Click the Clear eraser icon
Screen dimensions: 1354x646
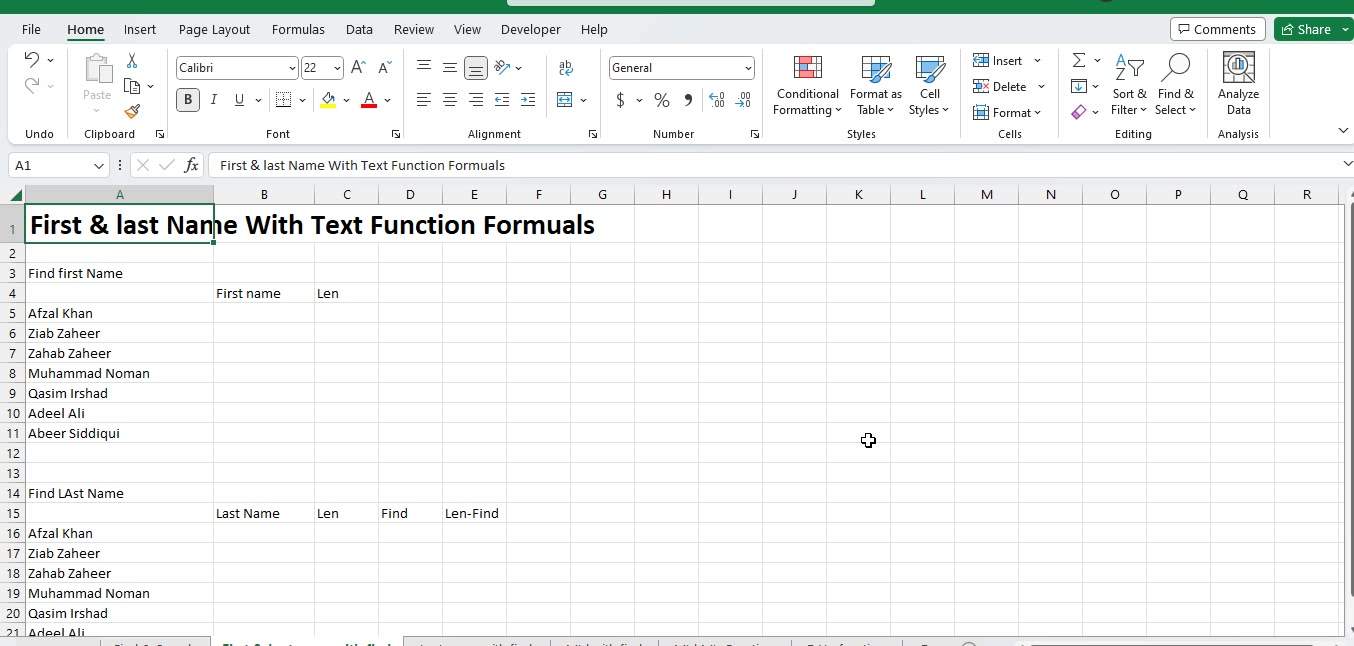[1079, 112]
